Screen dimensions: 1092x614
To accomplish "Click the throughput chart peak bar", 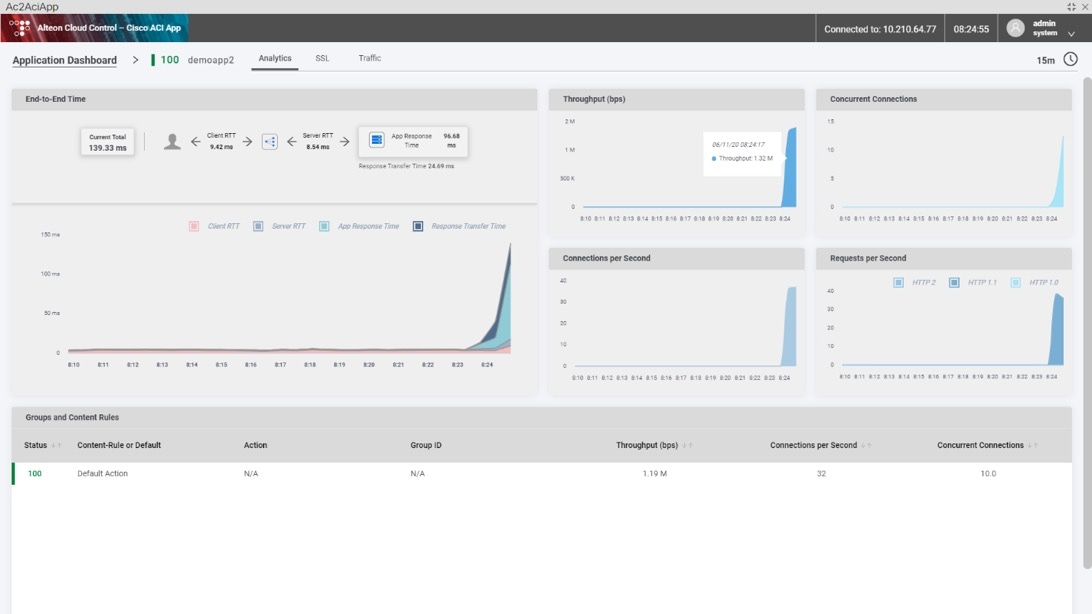I will (790, 167).
